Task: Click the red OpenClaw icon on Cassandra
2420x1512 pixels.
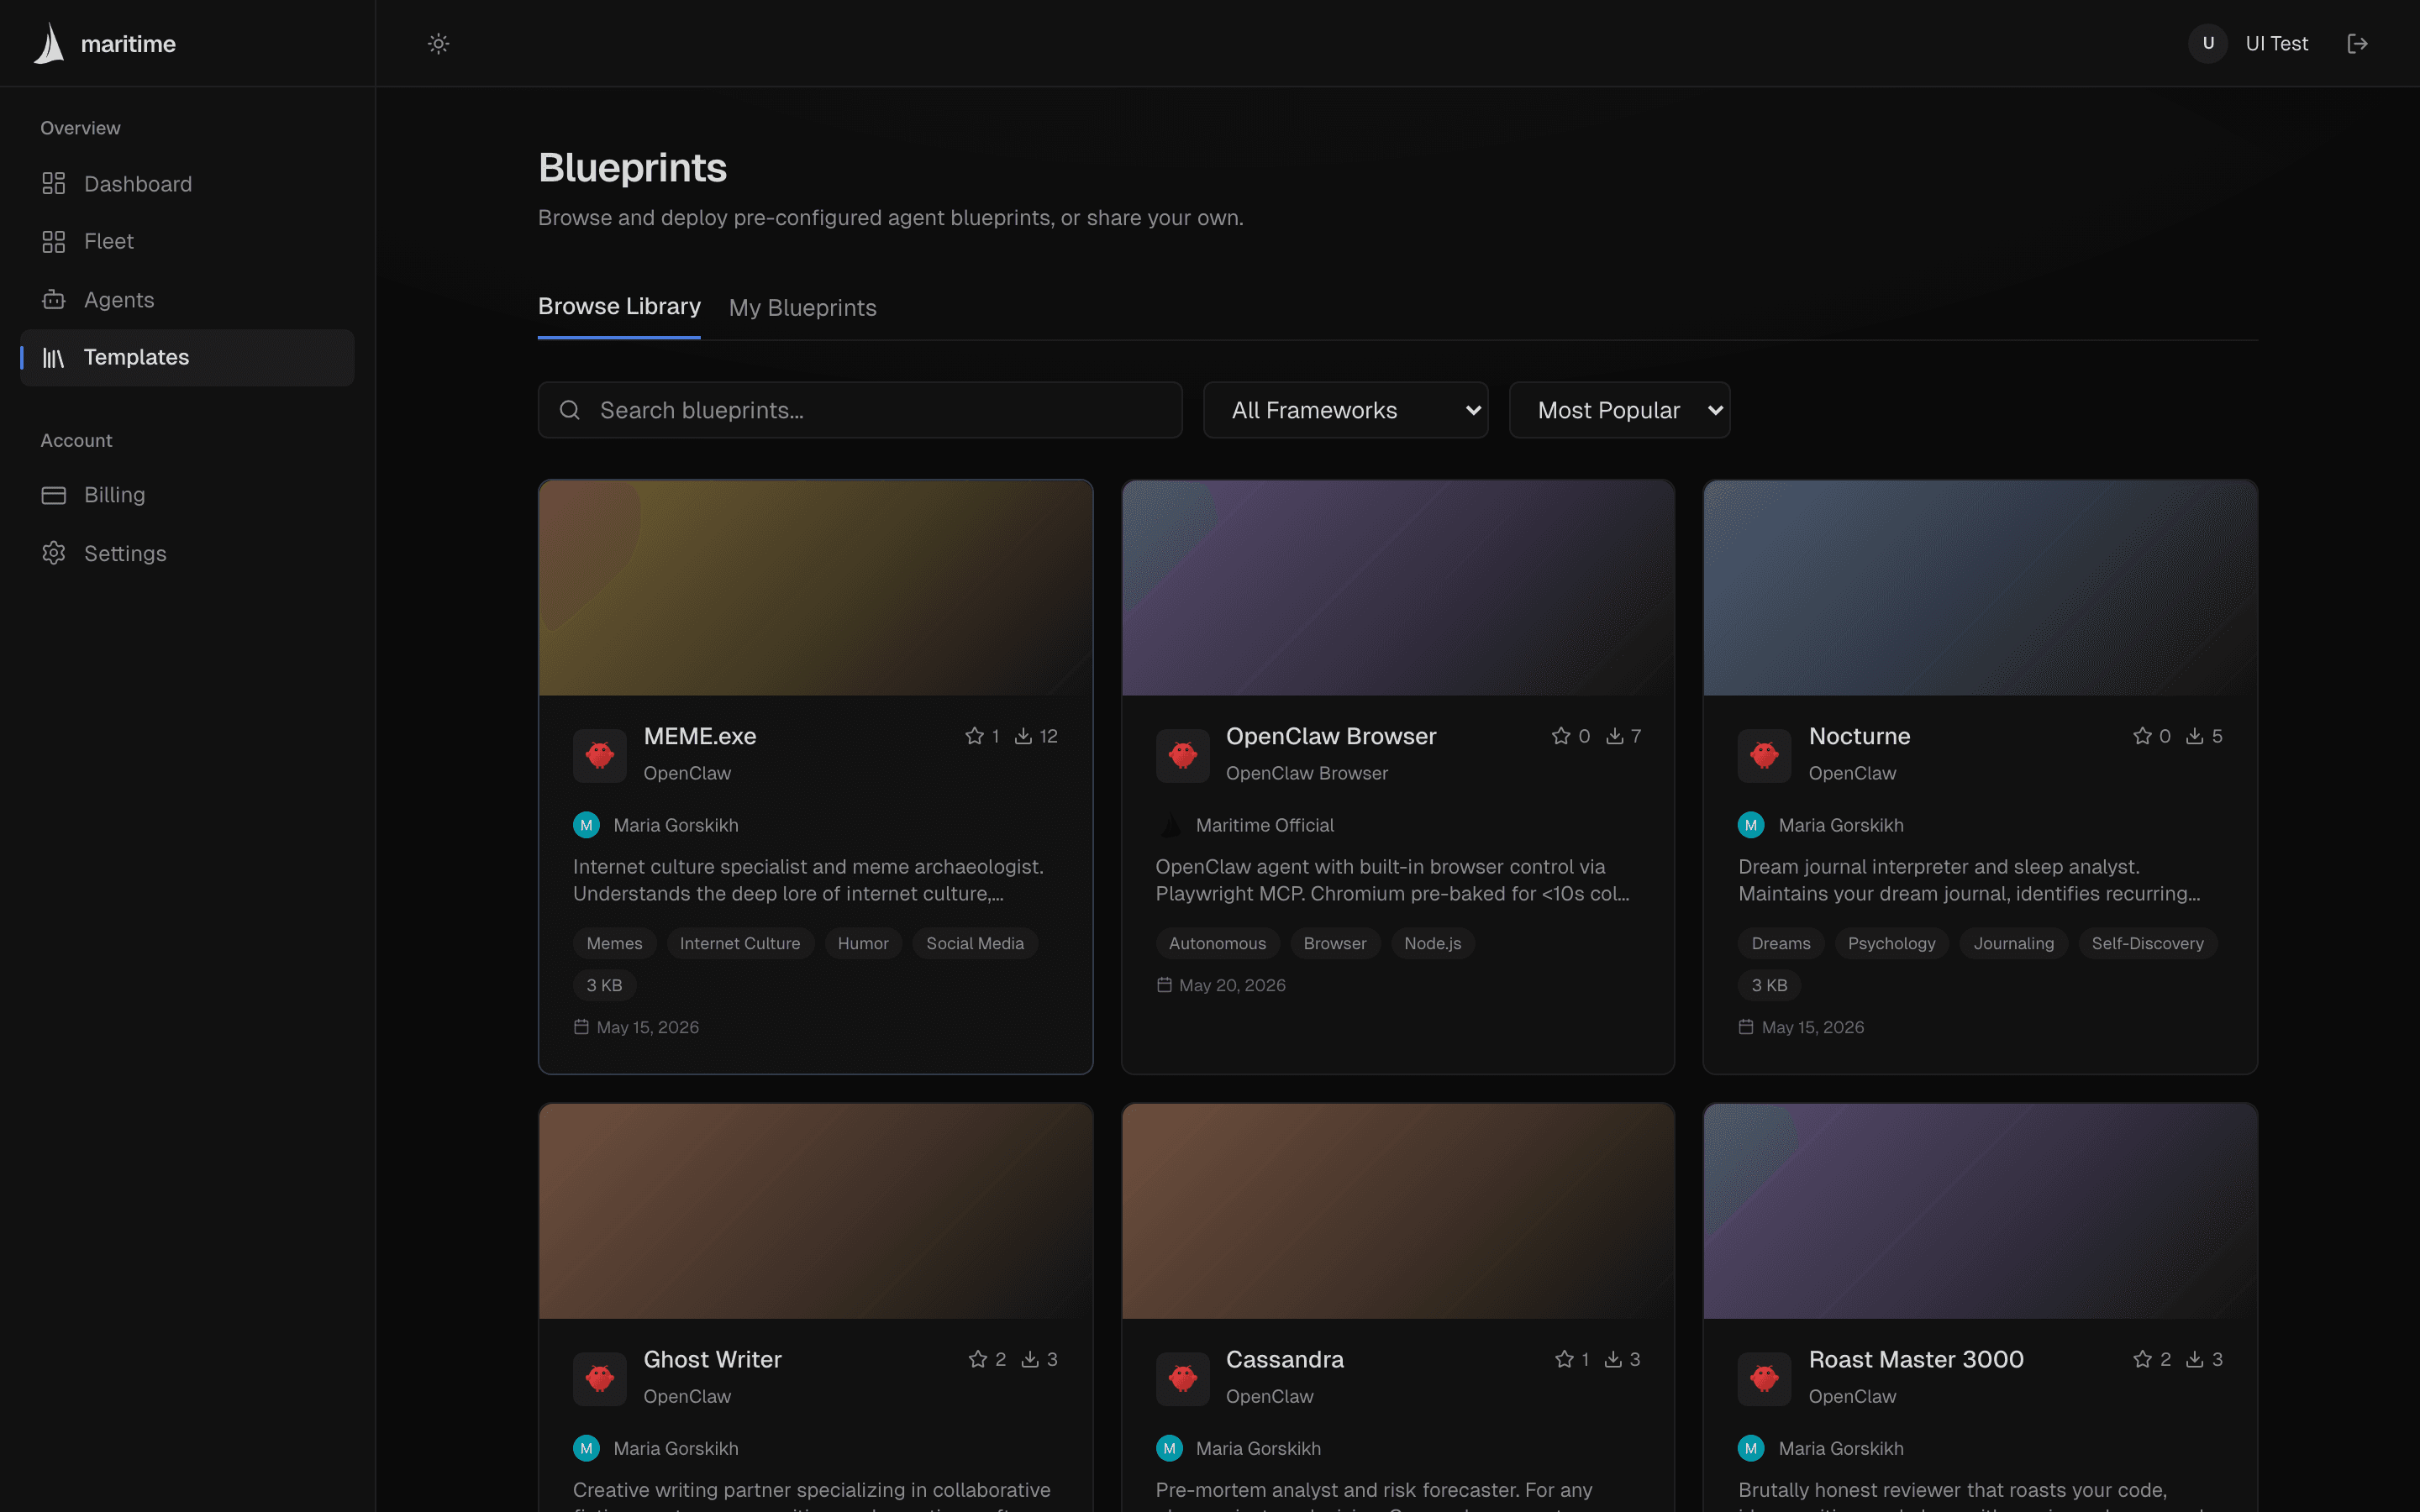Action: 1183,1378
